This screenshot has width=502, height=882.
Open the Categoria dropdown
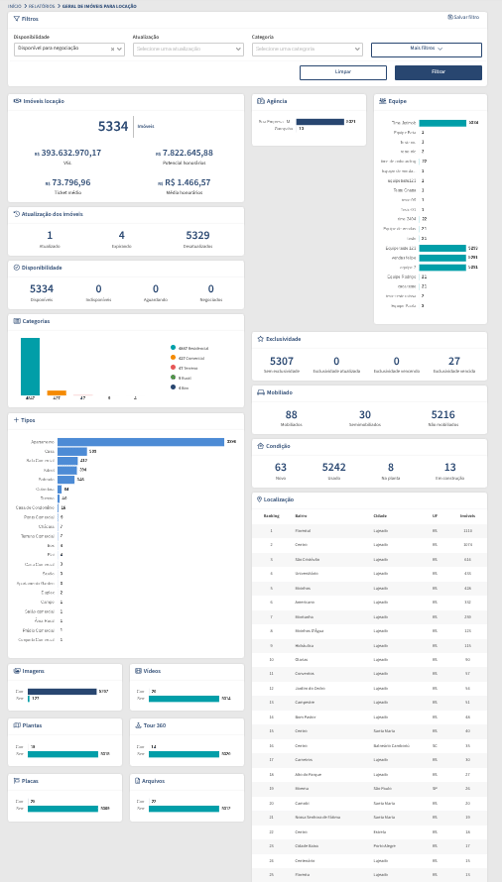click(x=307, y=50)
